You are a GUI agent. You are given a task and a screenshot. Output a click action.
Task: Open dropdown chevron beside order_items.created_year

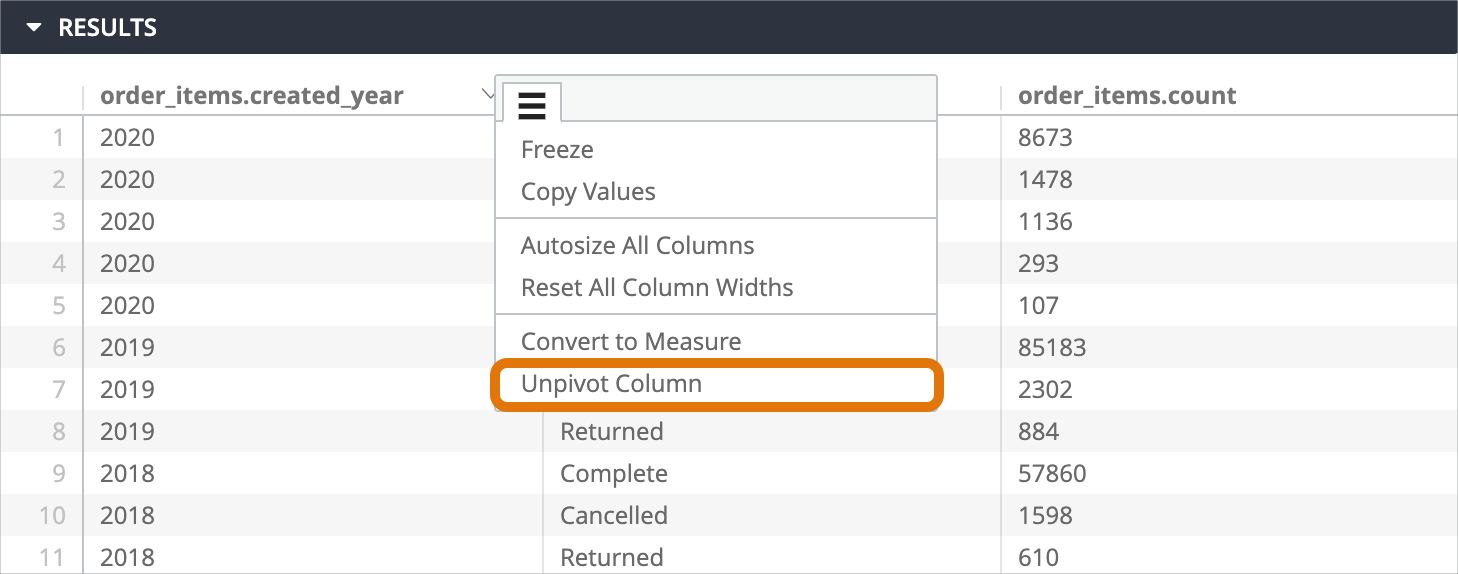coord(487,95)
